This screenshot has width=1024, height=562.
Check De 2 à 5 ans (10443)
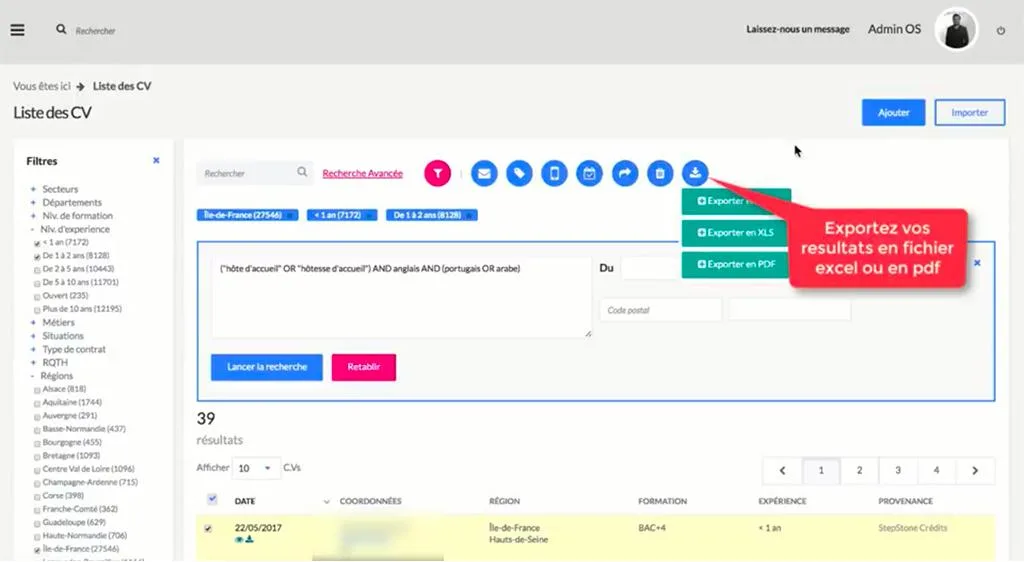[37, 270]
